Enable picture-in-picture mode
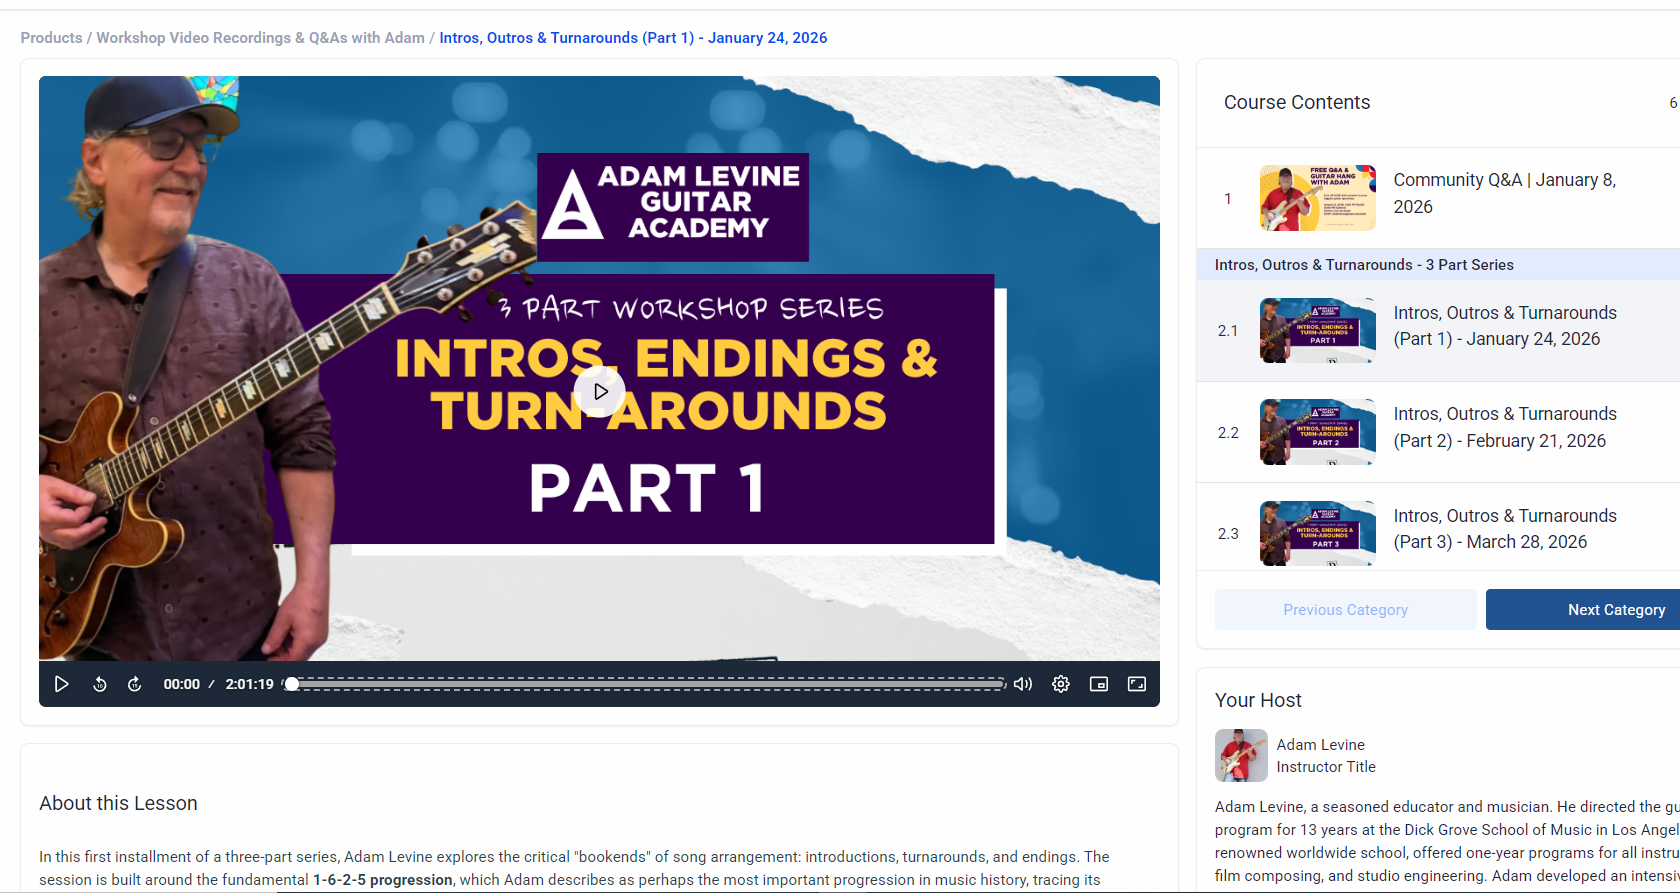The height and width of the screenshot is (893, 1680). click(x=1099, y=684)
